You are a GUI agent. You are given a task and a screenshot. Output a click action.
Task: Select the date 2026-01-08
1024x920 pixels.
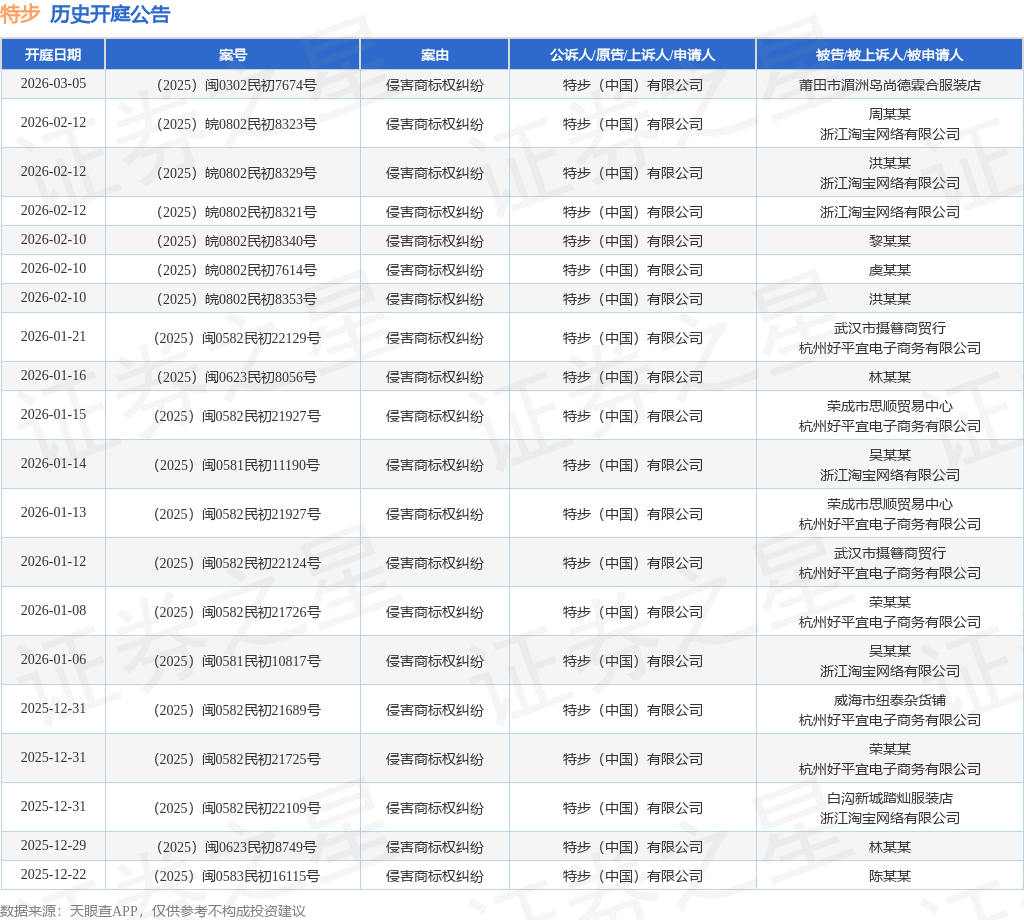tap(53, 611)
